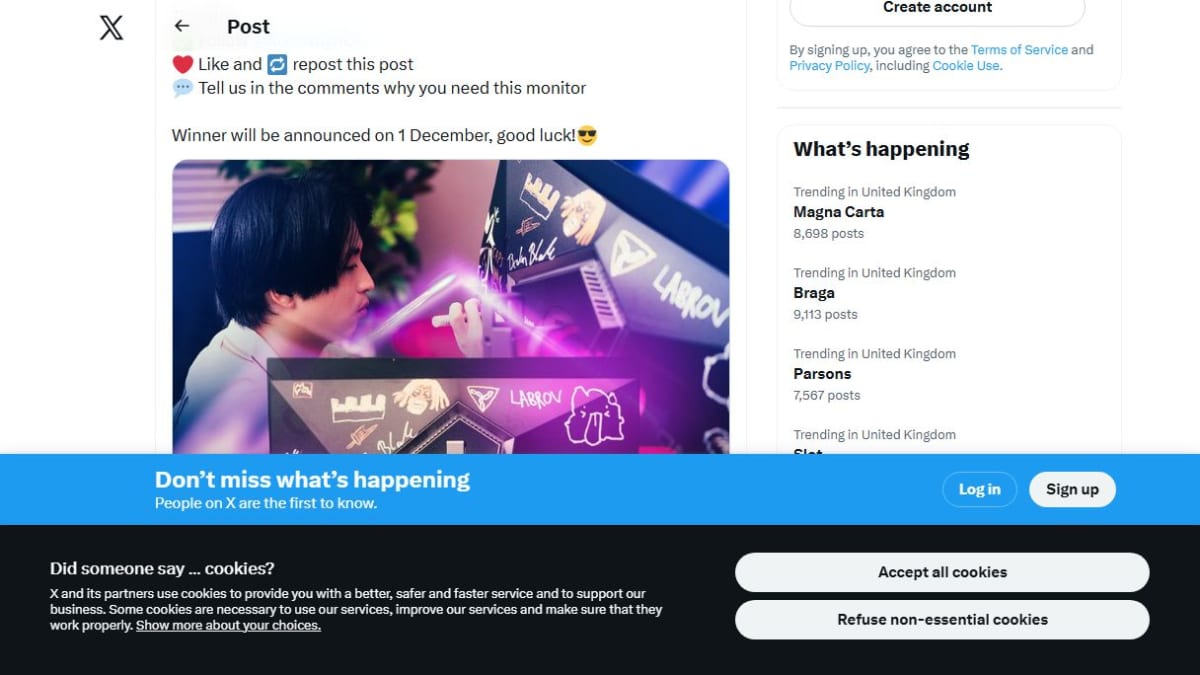
Task: Click the blue repost emoji
Action: point(277,64)
